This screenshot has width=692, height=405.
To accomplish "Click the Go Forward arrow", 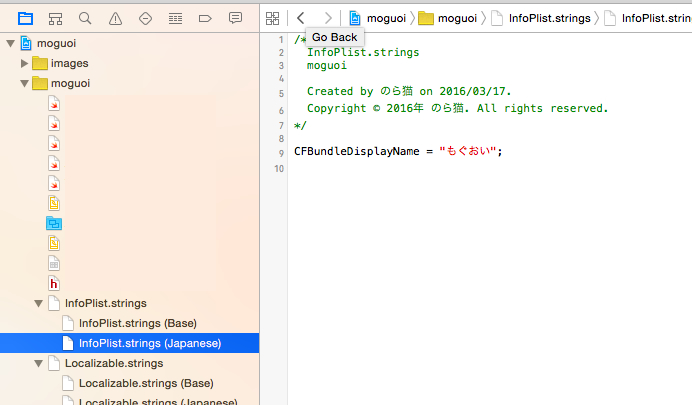I will coord(327,18).
